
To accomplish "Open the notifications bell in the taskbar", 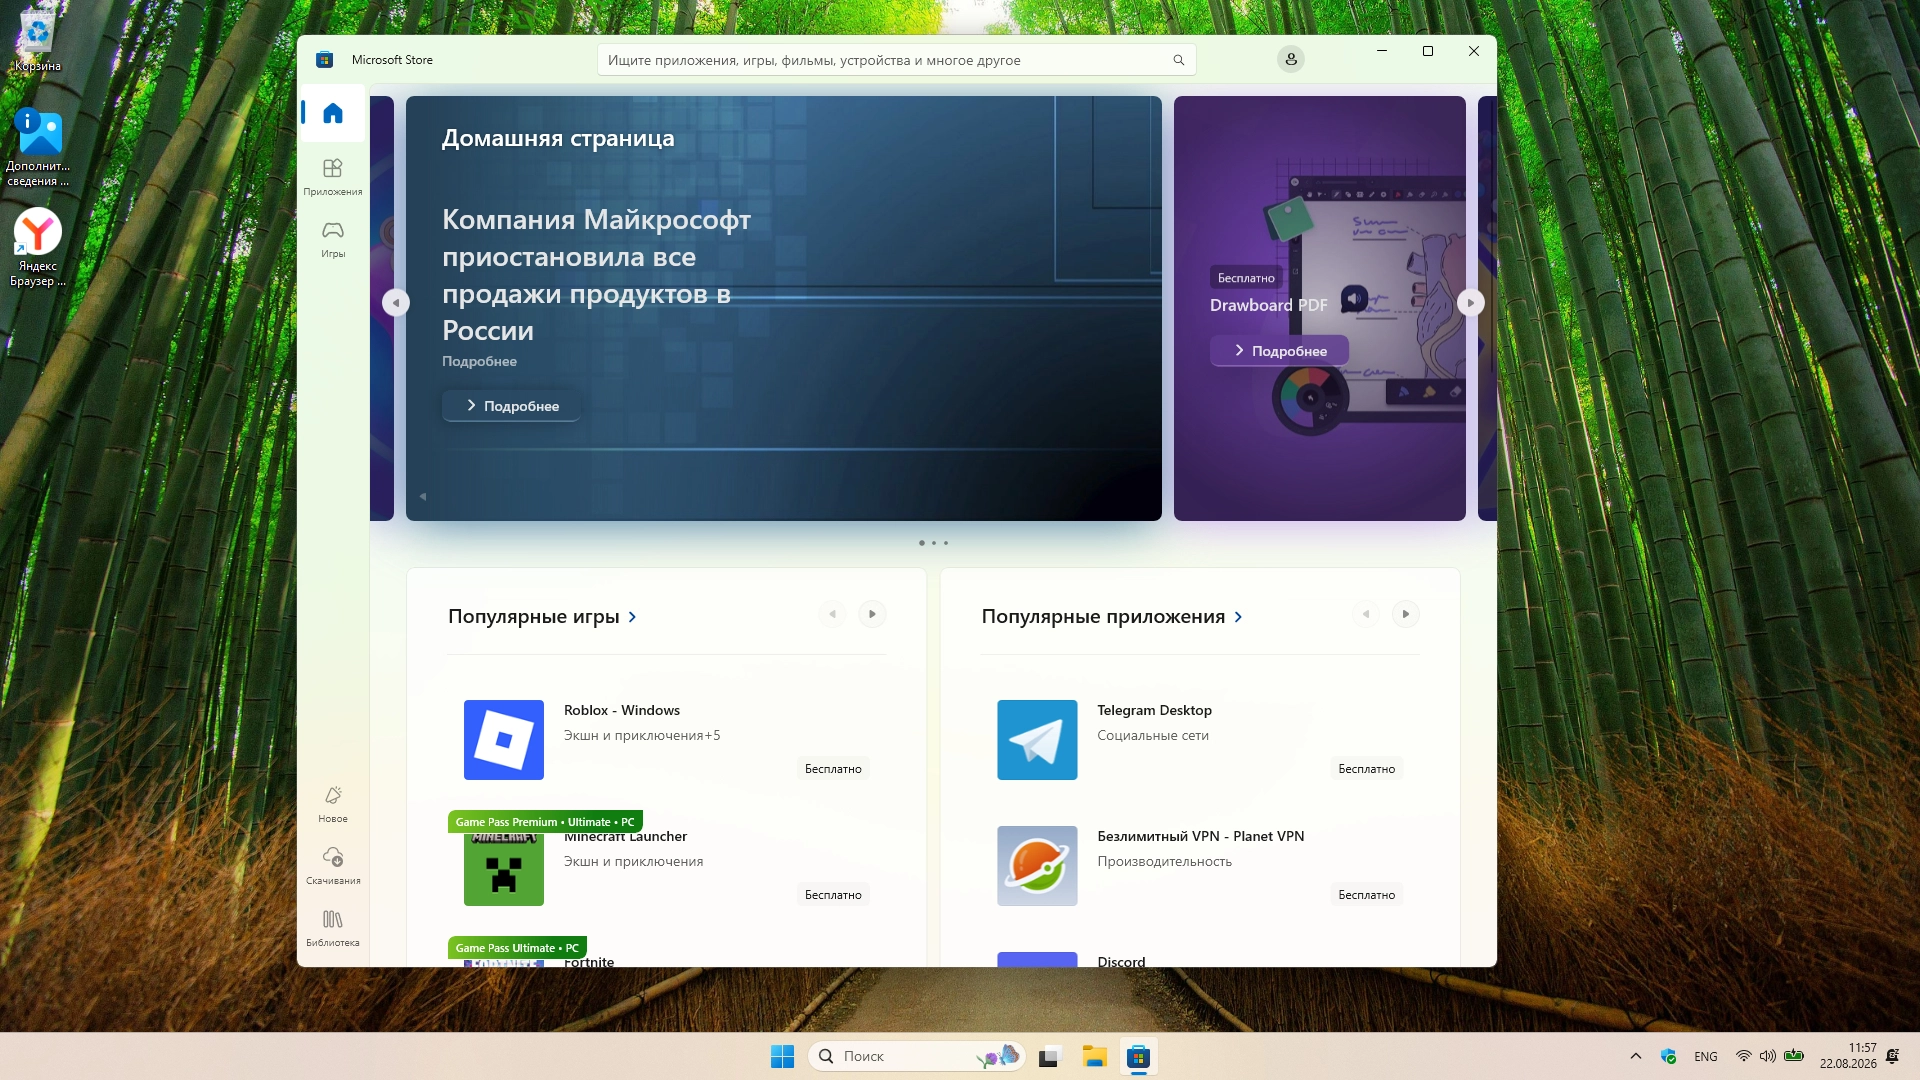I will tap(1892, 1056).
